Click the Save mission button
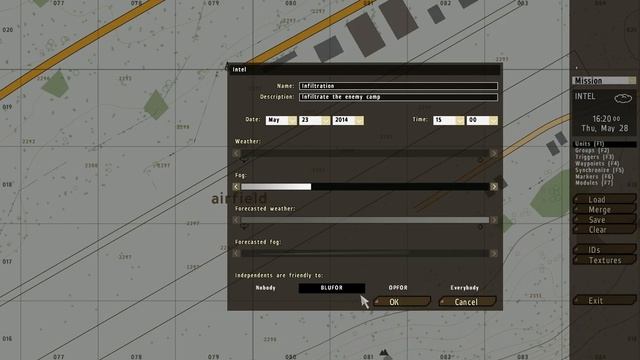 (x=604, y=220)
